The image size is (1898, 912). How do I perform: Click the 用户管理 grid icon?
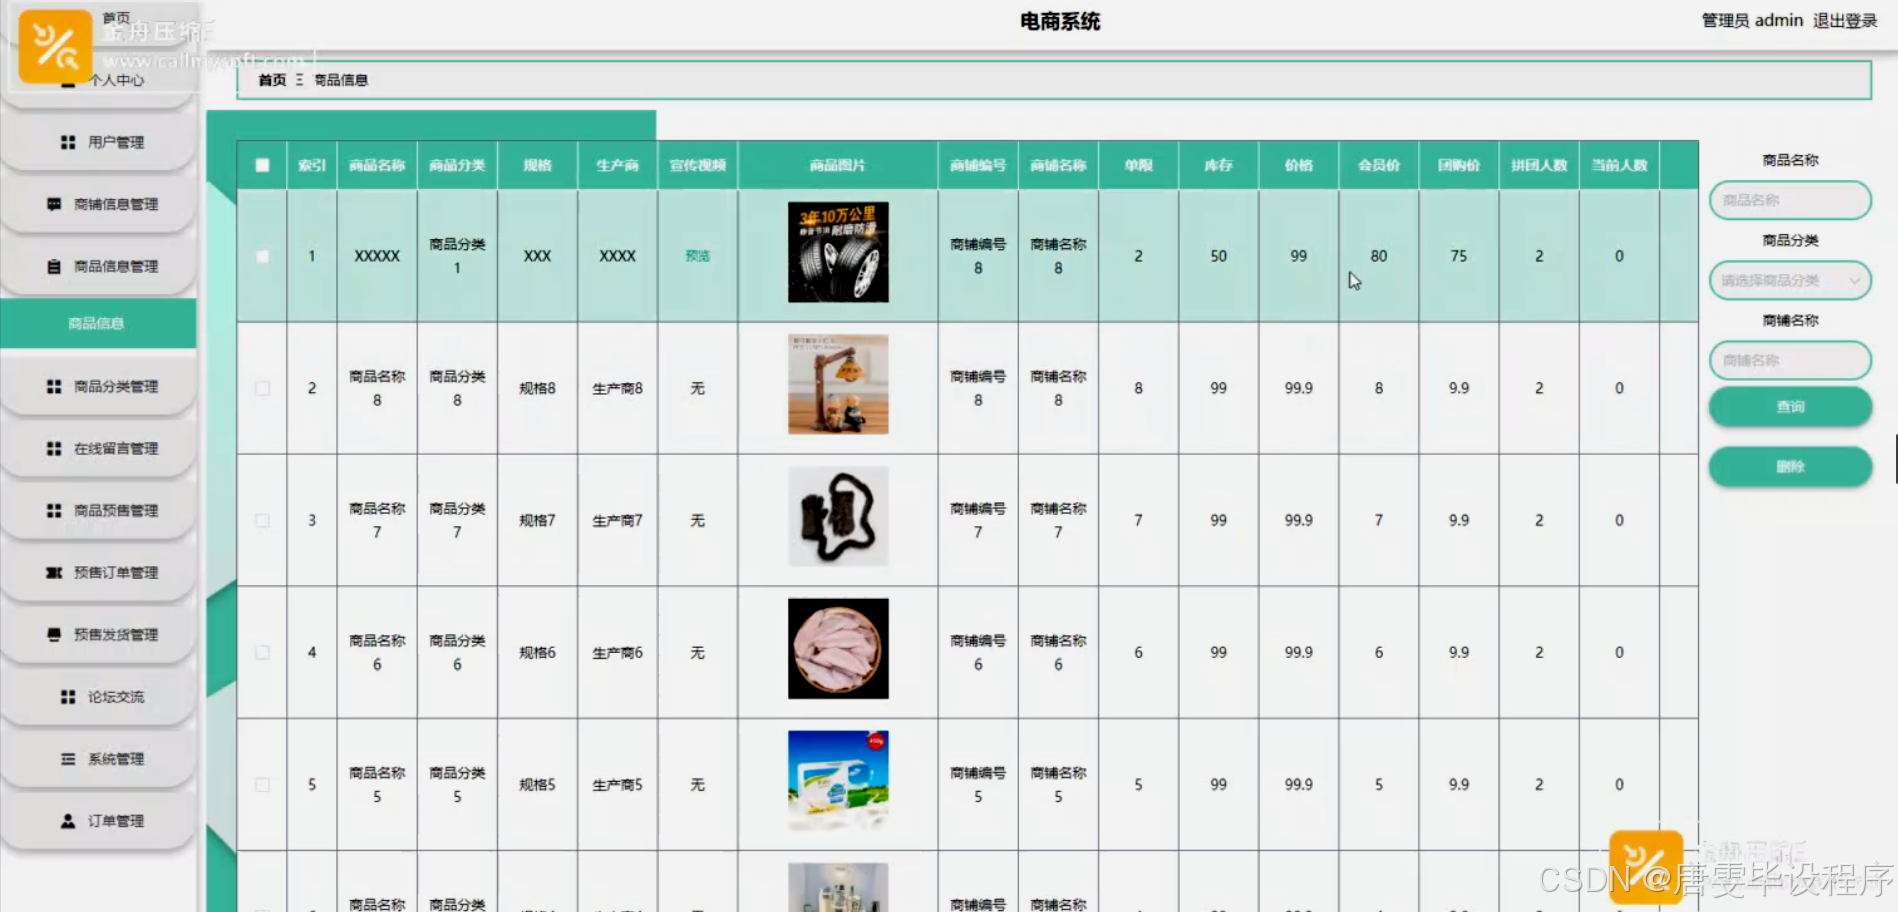68,142
